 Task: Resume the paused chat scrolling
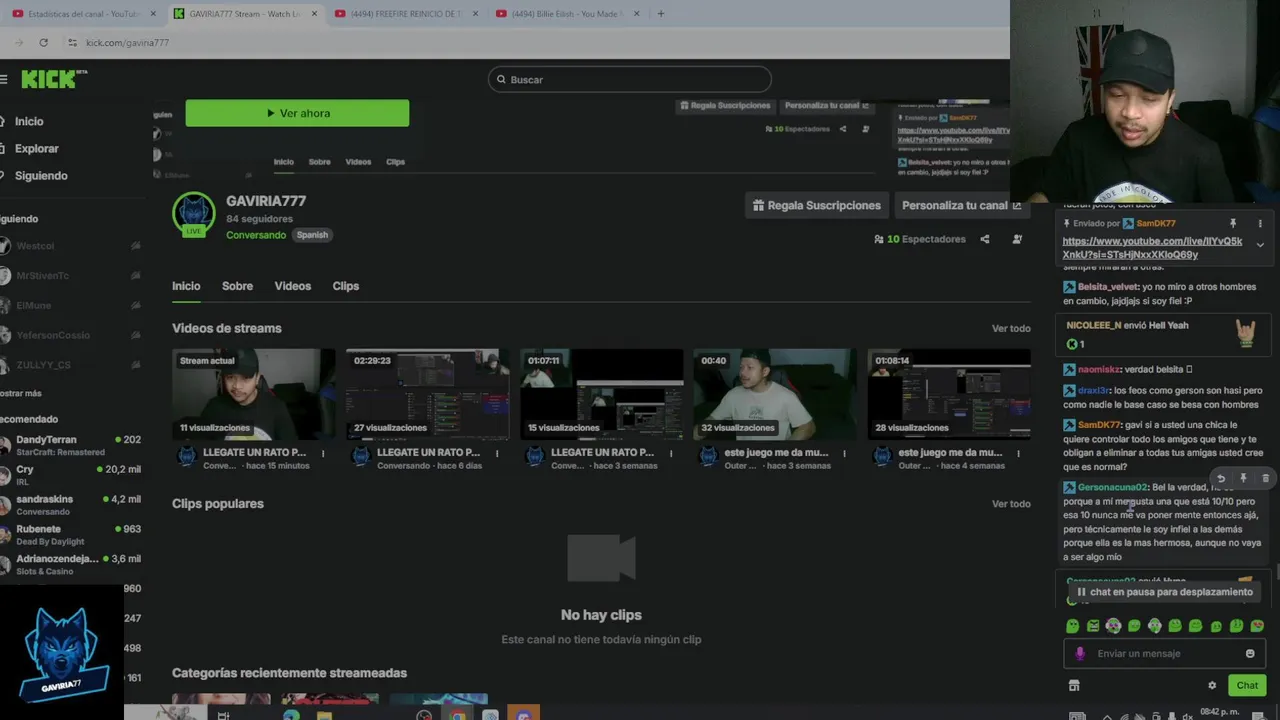point(1164,592)
